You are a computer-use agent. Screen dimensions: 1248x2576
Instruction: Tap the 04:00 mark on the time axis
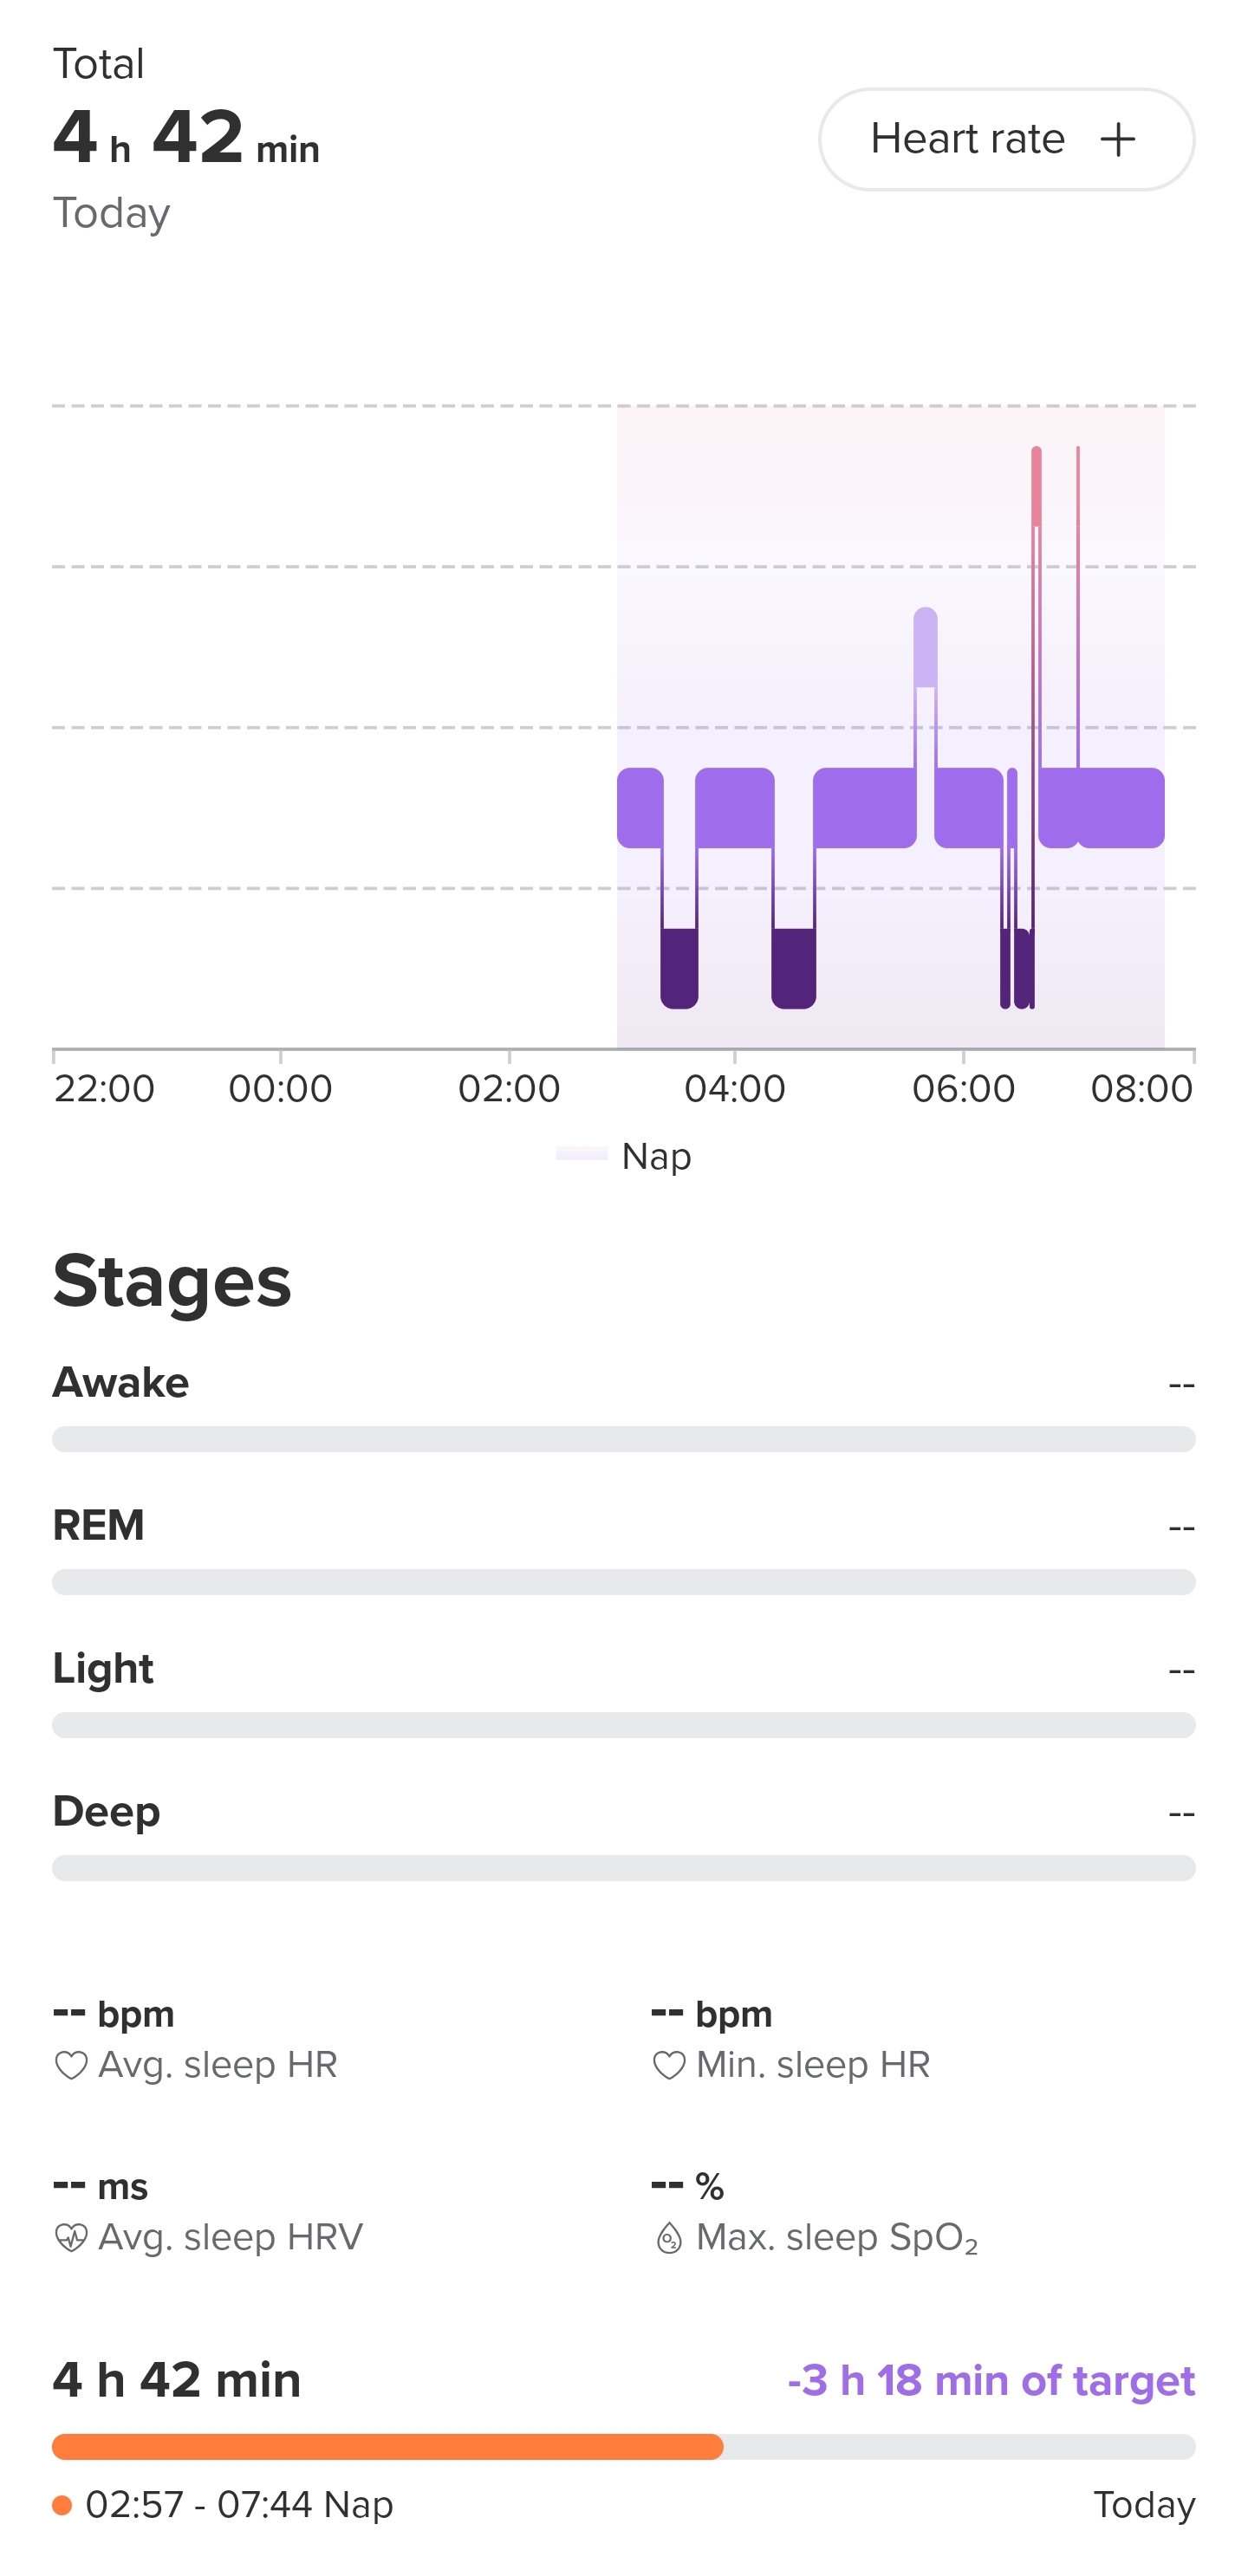click(x=735, y=1087)
